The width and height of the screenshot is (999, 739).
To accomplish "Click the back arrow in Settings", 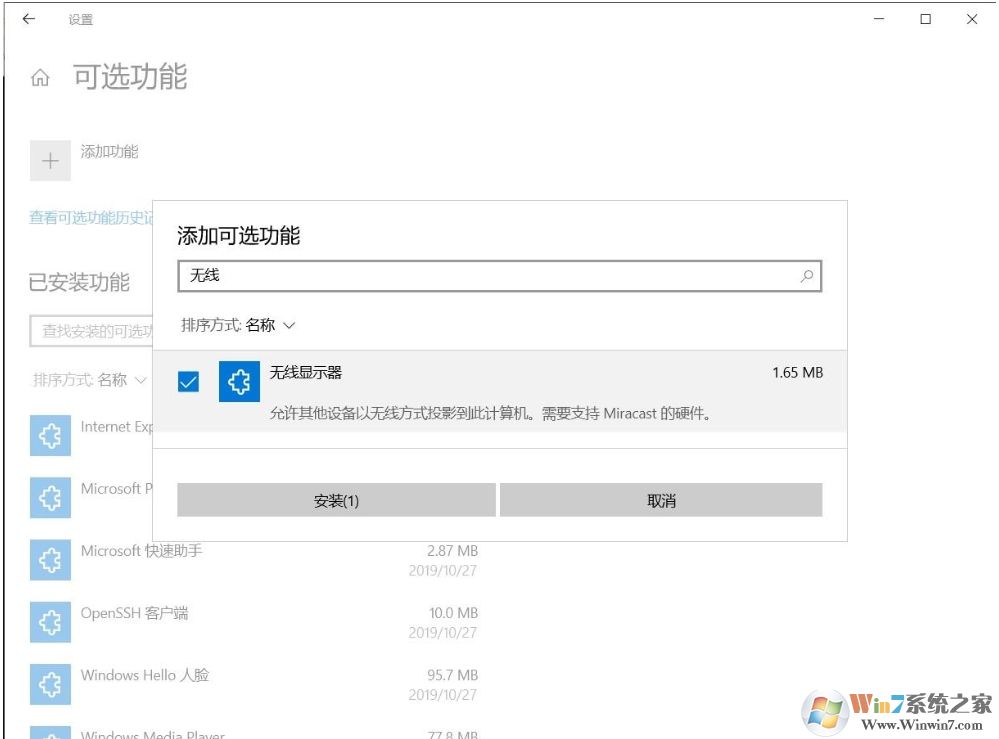I will coord(28,18).
